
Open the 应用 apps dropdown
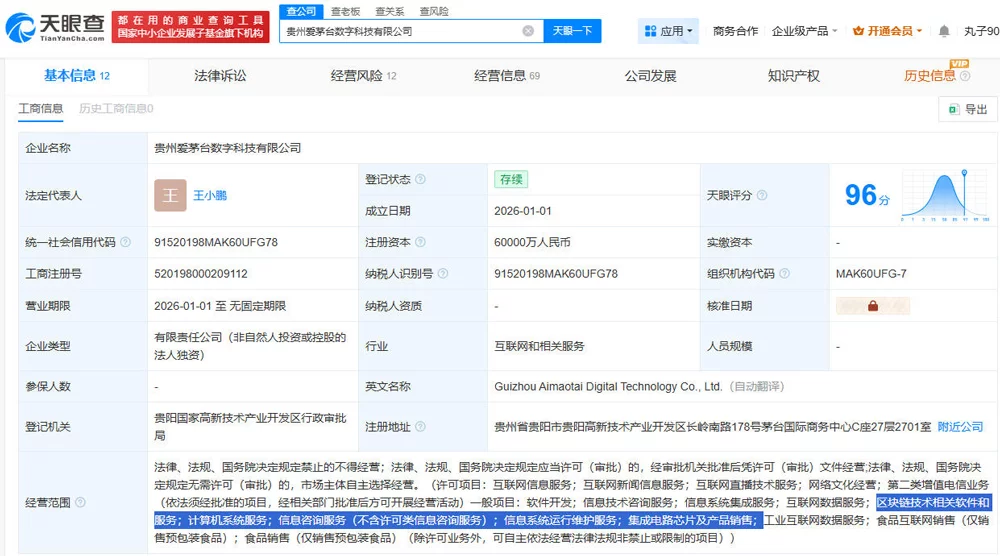point(668,31)
